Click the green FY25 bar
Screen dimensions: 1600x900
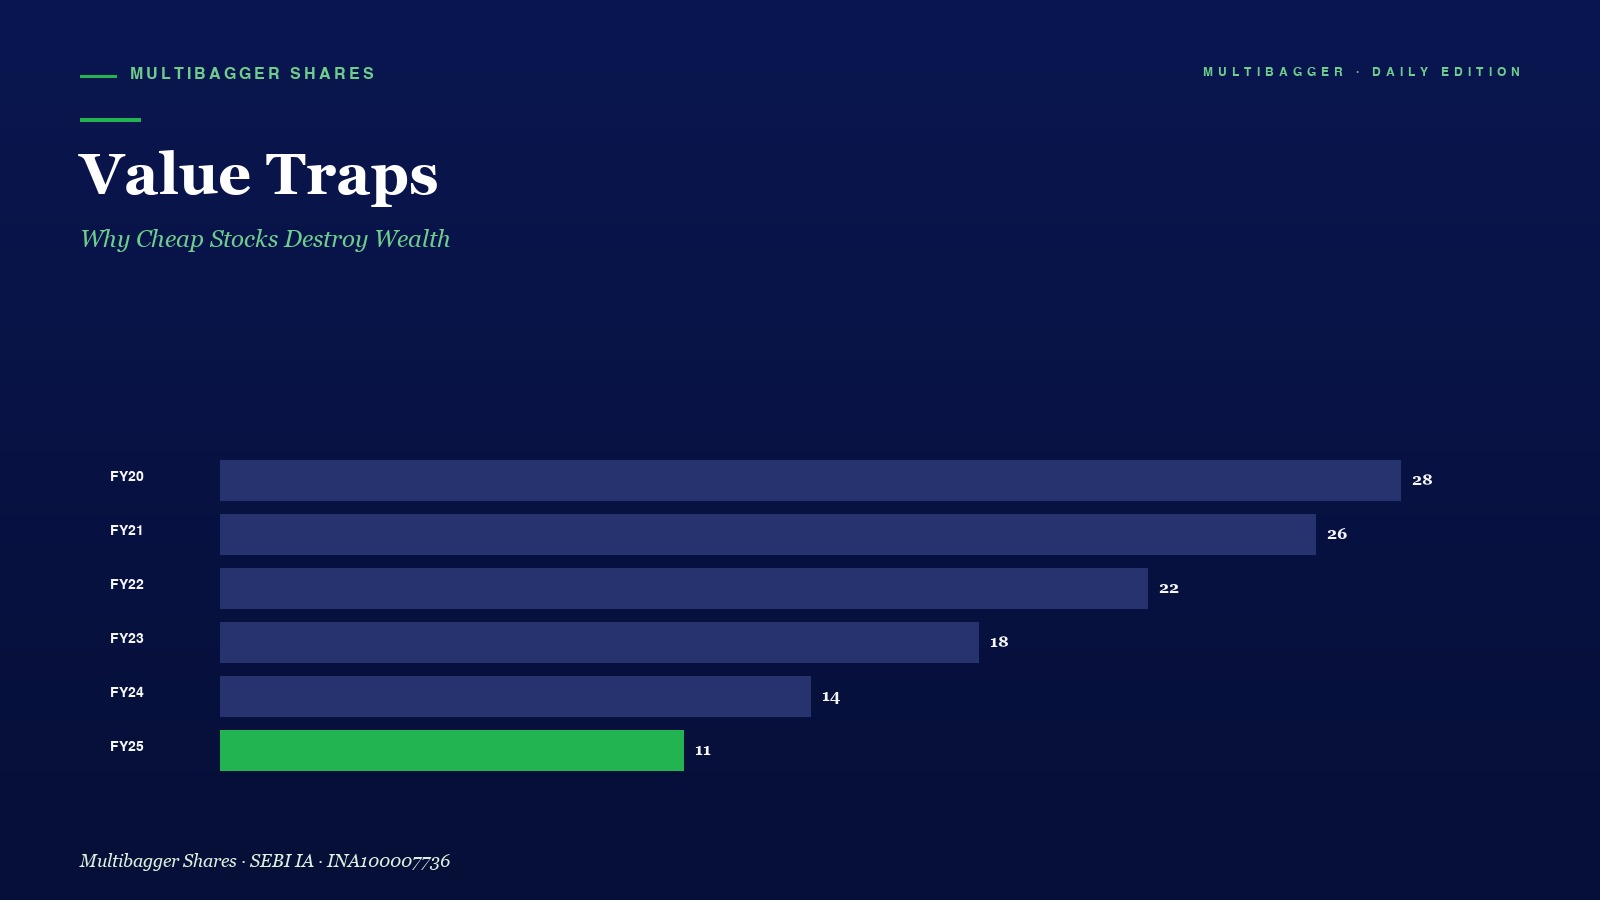point(452,750)
